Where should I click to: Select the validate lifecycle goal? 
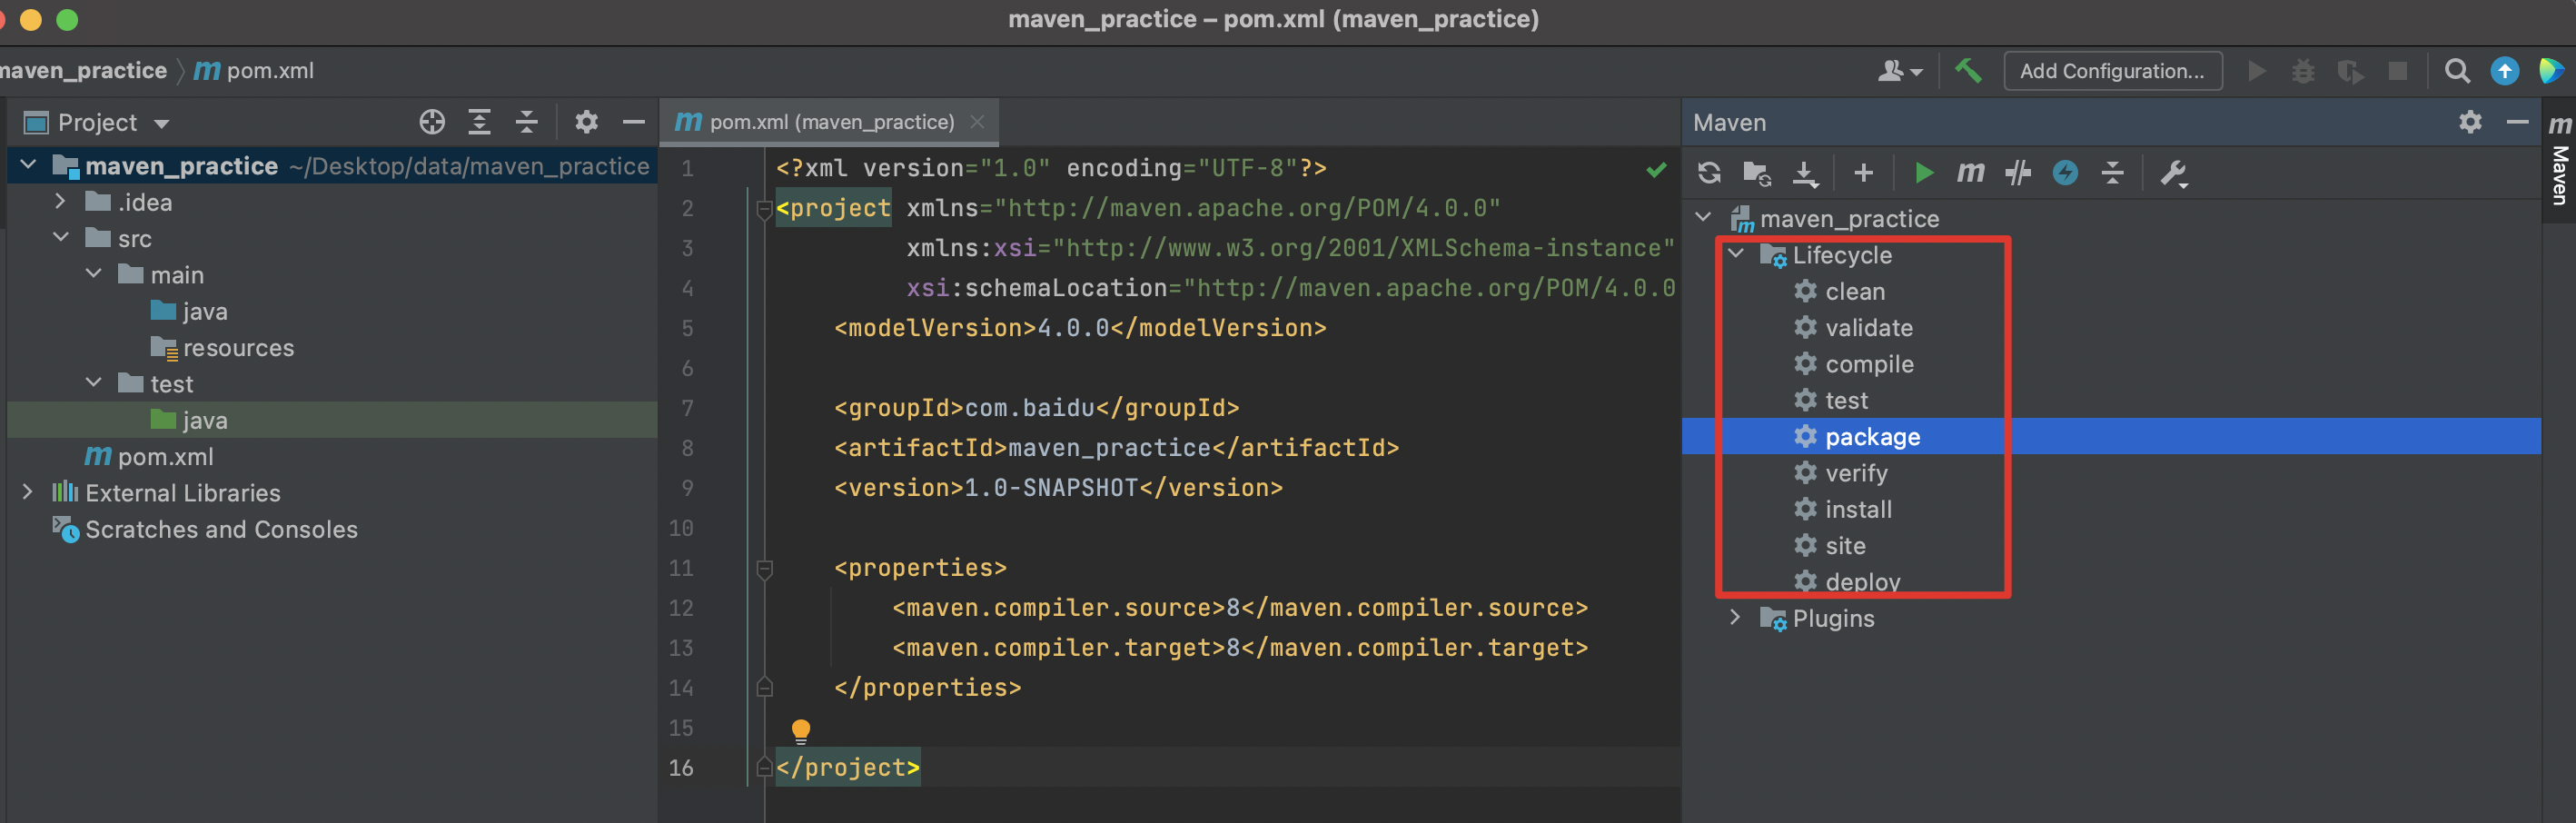(x=1868, y=328)
